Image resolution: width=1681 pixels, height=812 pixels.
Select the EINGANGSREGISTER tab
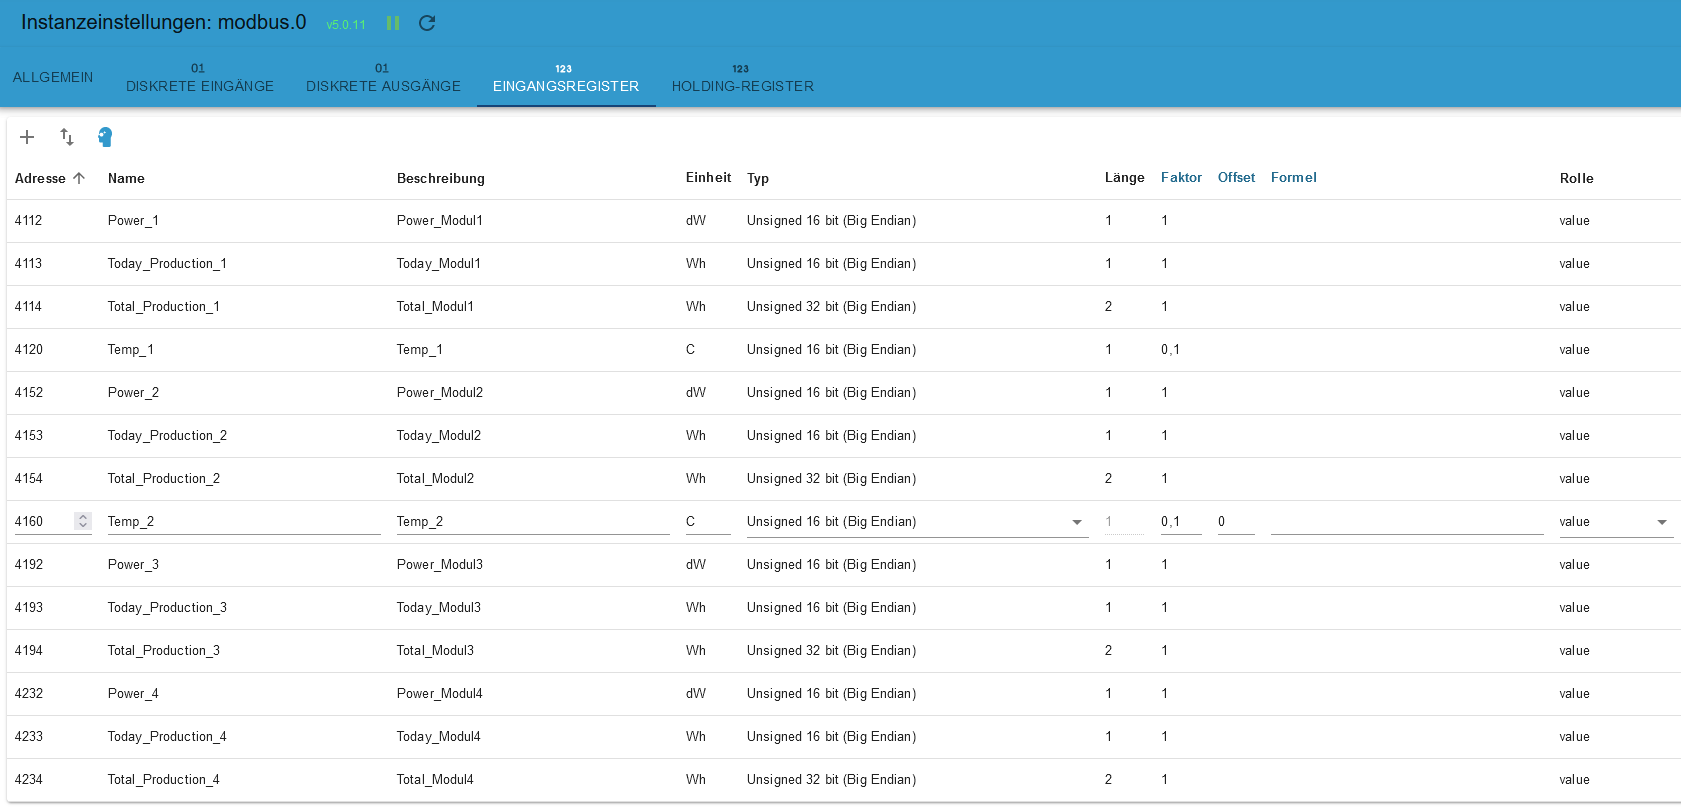[x=566, y=77]
